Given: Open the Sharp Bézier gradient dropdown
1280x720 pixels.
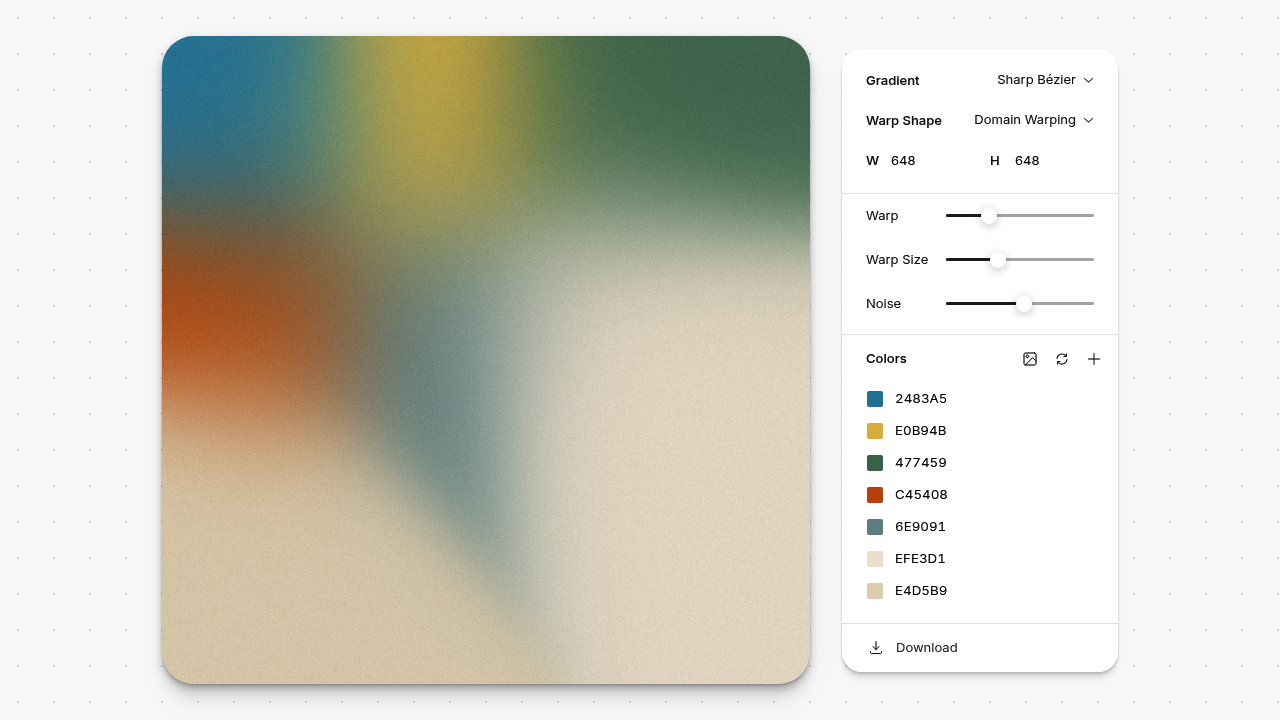Looking at the screenshot, I should point(1045,80).
